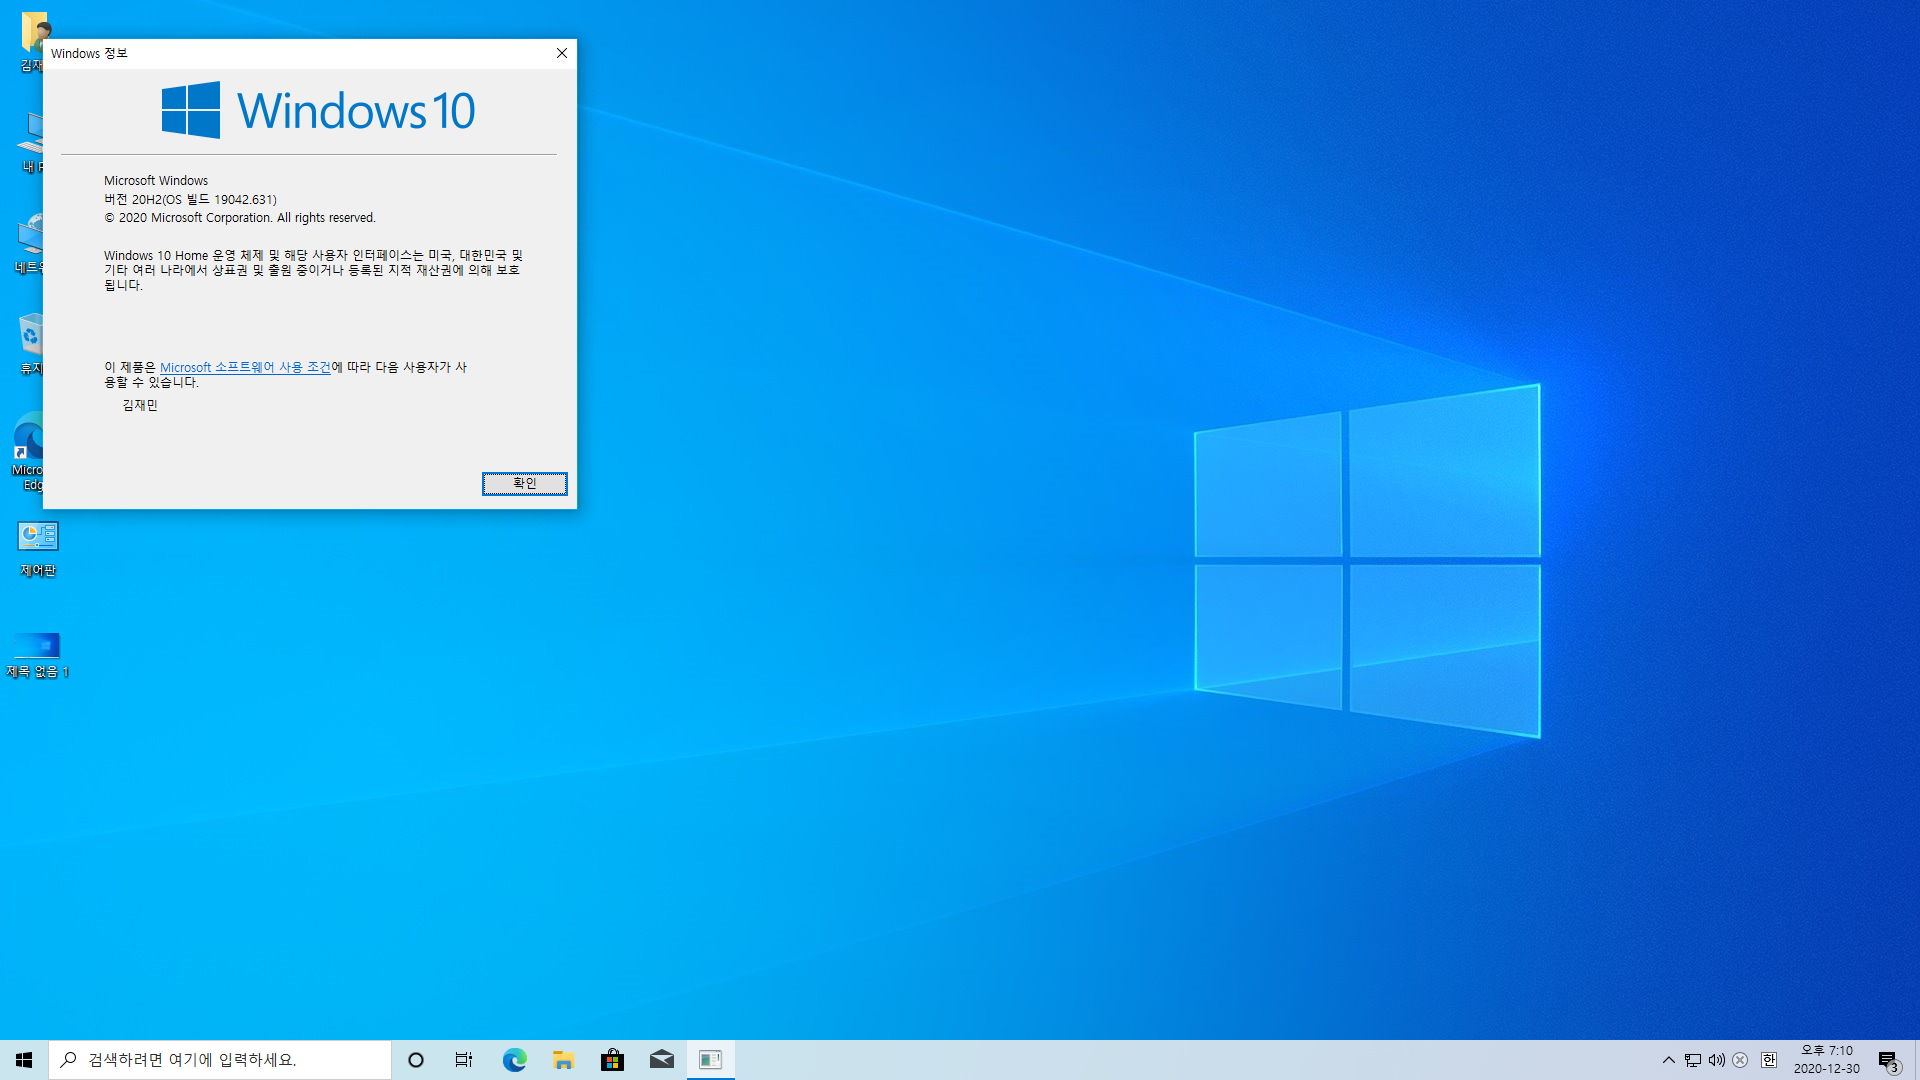
Task: Select the Microsoft Edge desktop shortcut
Action: [28, 452]
